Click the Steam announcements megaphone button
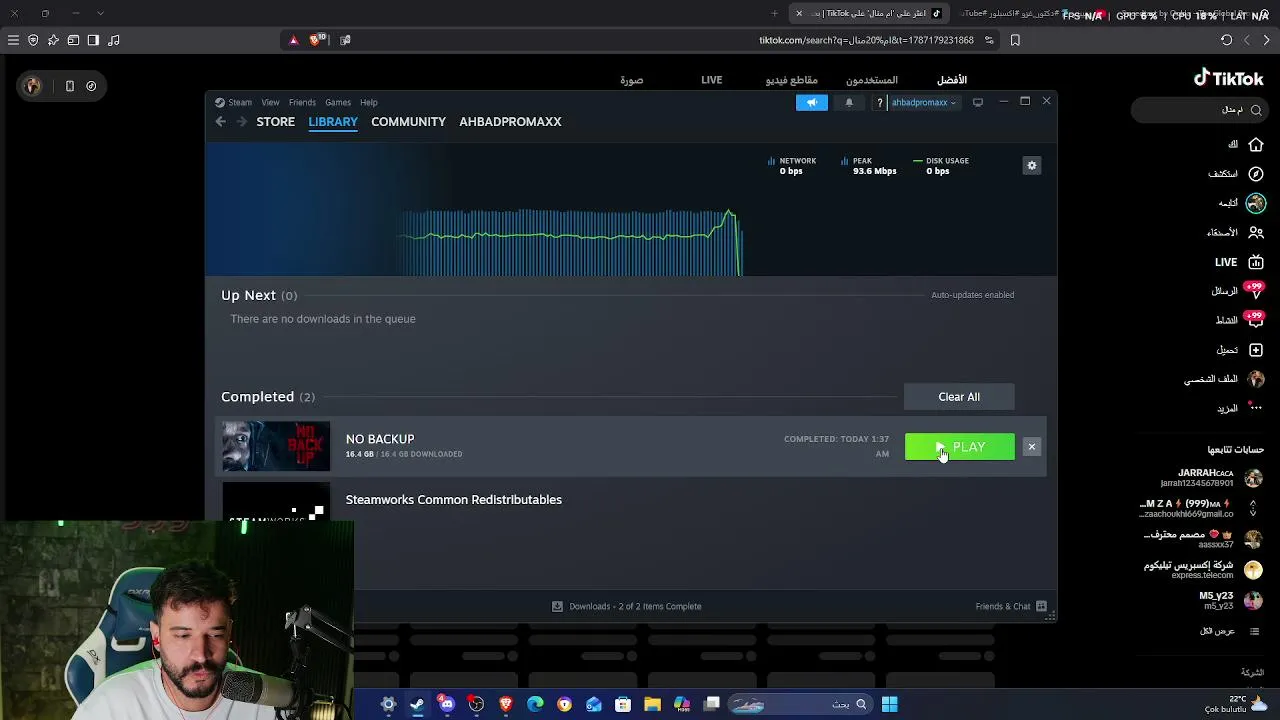Viewport: 1280px width, 720px height. pos(812,102)
